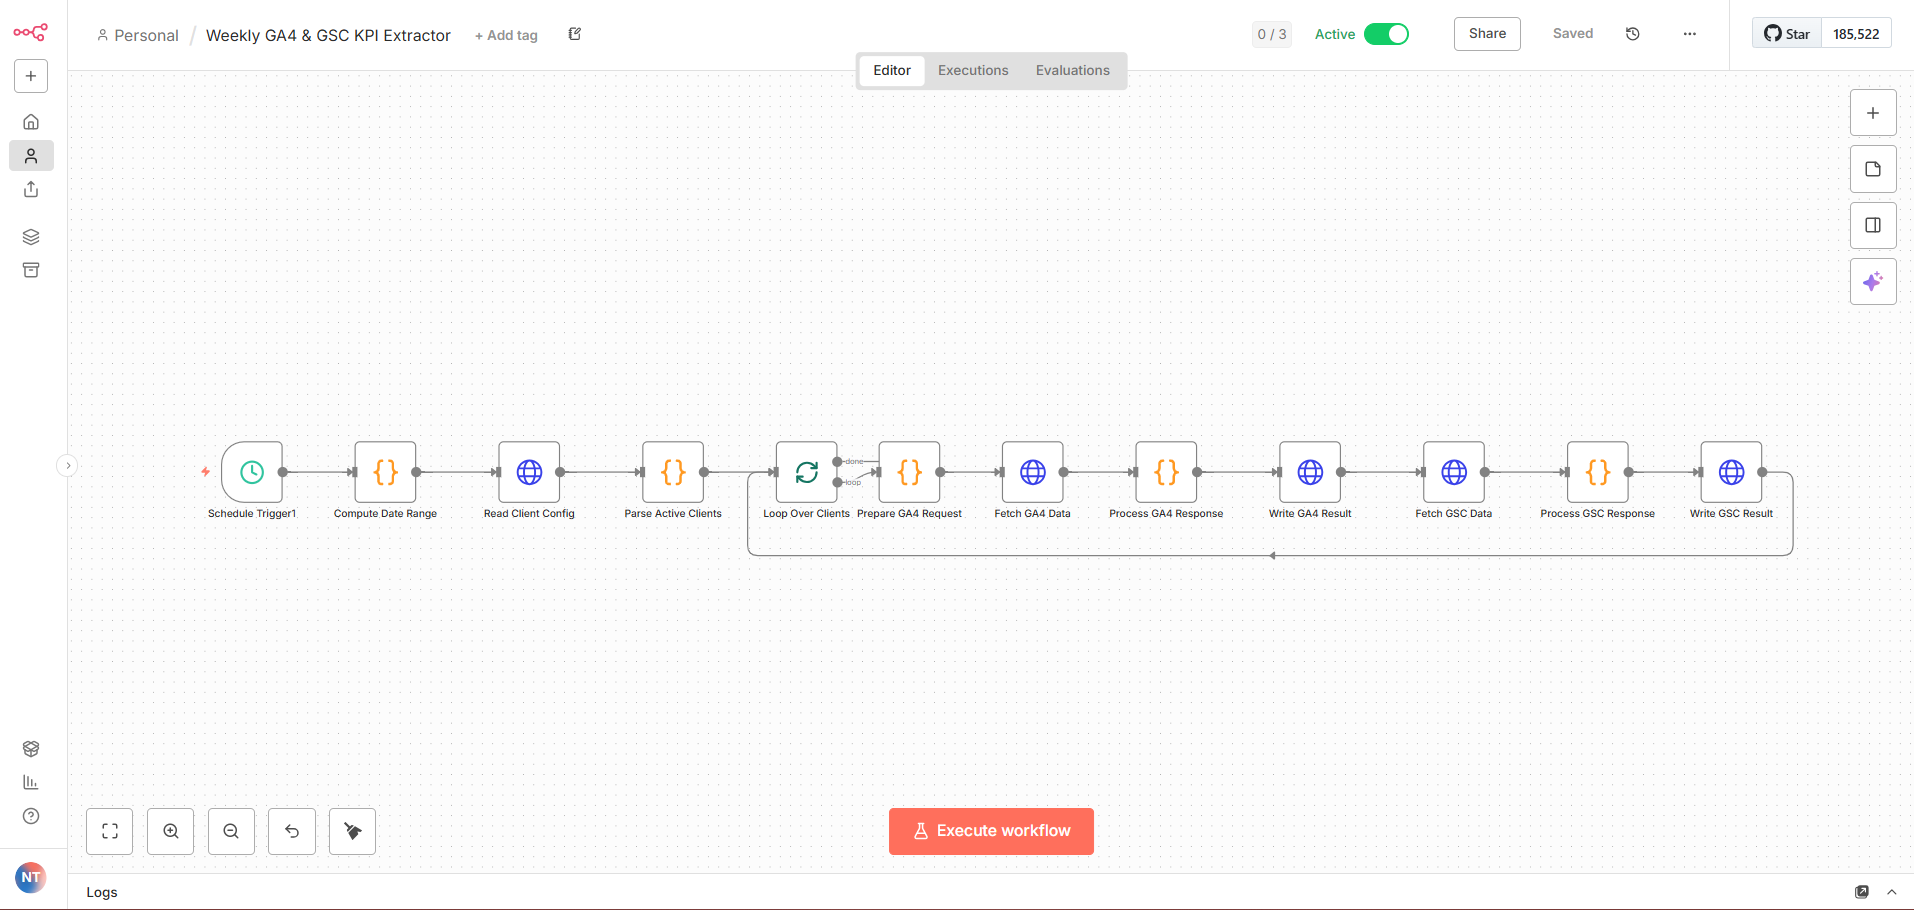
Task: Toggle the Active workflow switch off
Action: coord(1386,34)
